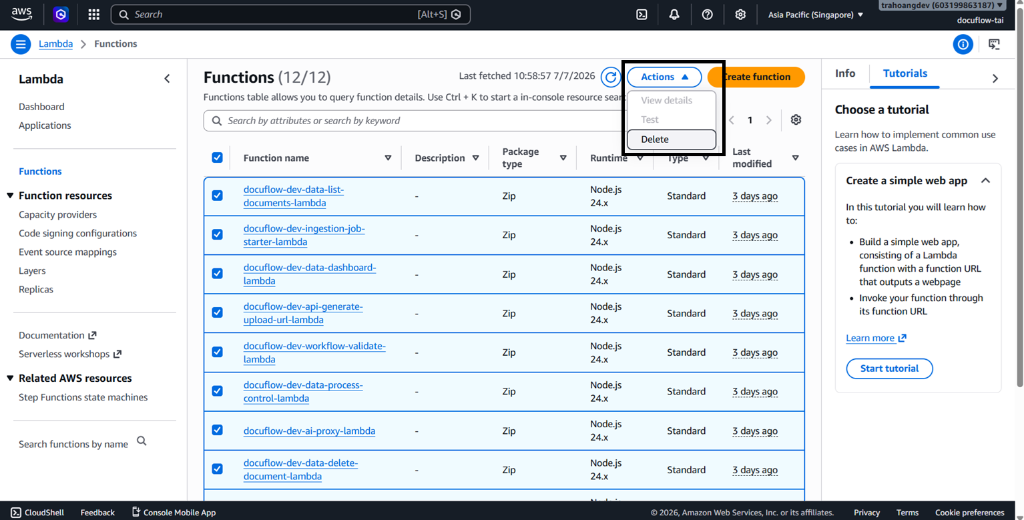Uncheck docuflow-dev-data-process-control-lambda checkbox

coord(217,391)
